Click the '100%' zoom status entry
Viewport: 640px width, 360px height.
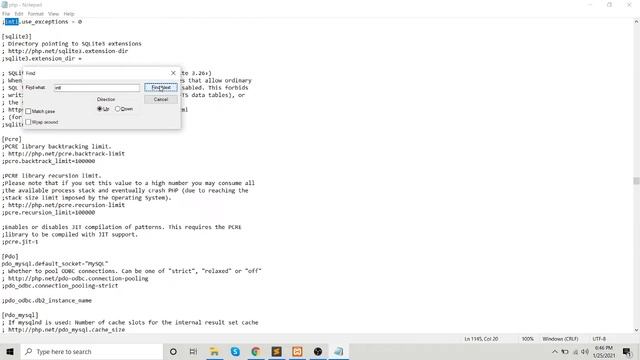(x=527, y=339)
